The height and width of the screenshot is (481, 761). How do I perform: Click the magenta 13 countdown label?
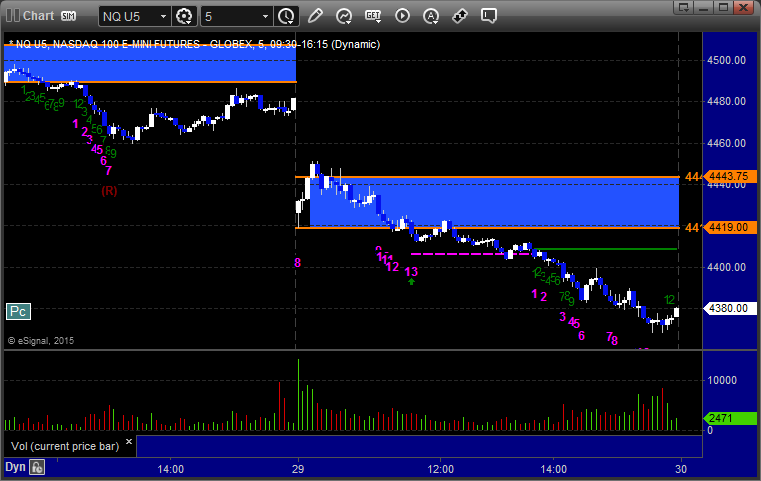411,272
